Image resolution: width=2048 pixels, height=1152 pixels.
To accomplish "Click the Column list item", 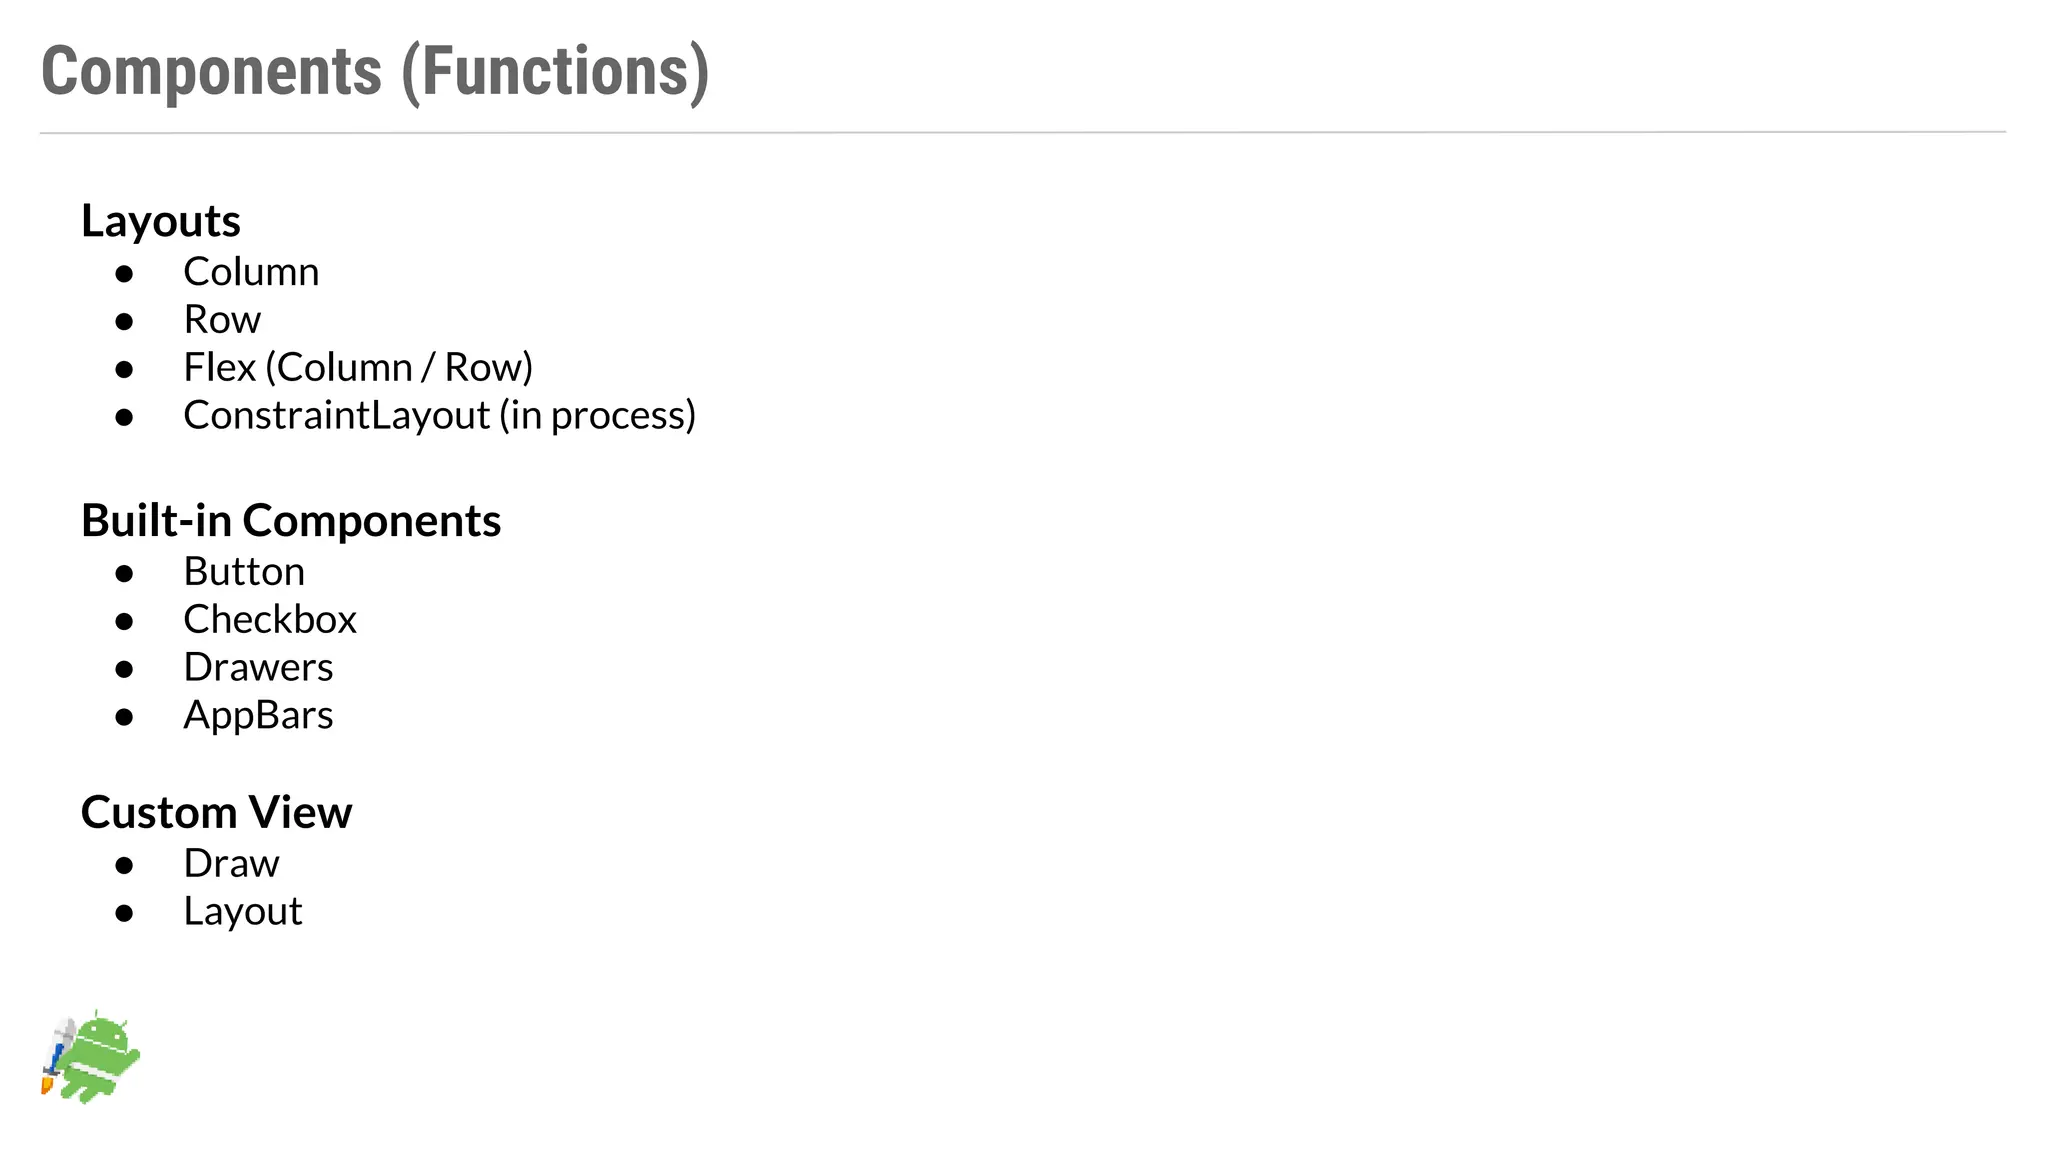I will point(251,272).
